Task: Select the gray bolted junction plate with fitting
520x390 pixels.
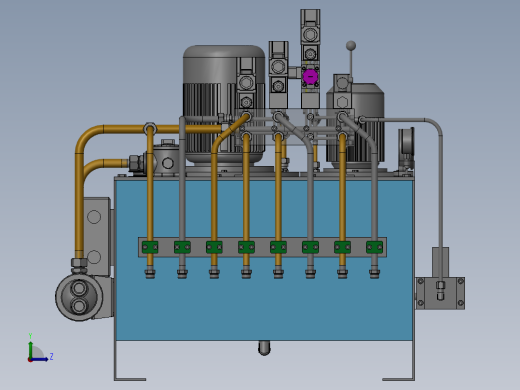Action: (440, 293)
